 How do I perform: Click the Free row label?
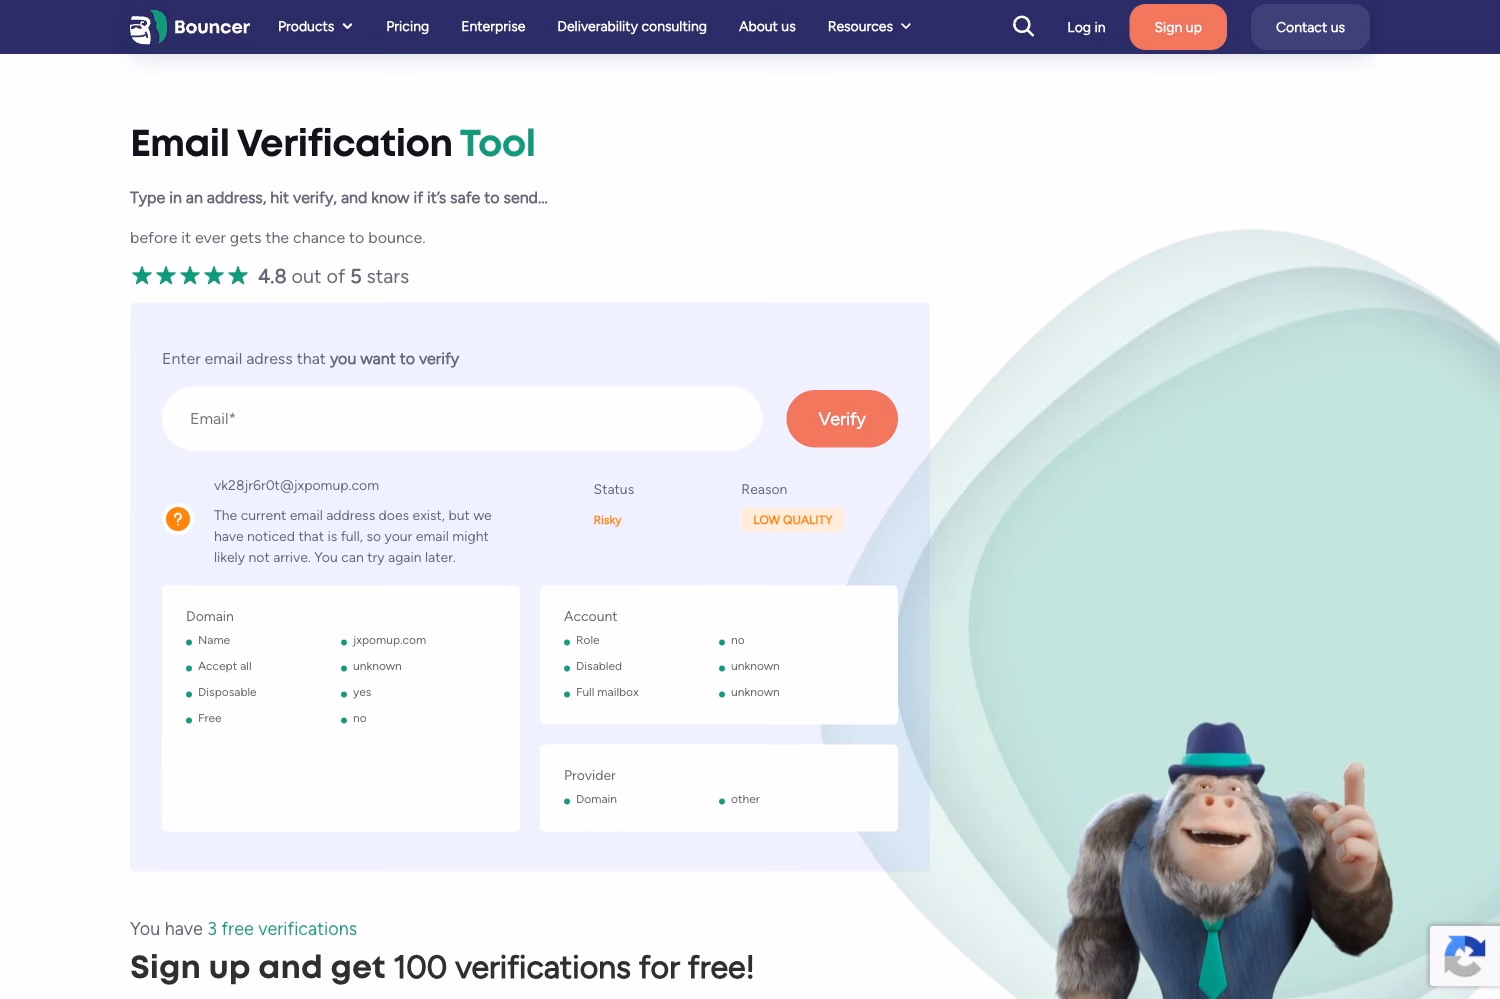(210, 719)
